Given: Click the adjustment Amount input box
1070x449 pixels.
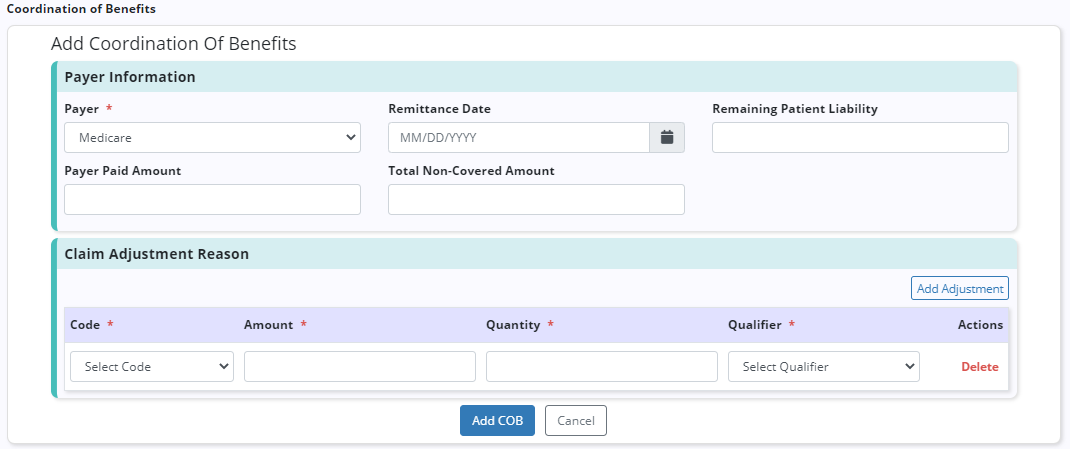Looking at the screenshot, I should coord(359,367).
